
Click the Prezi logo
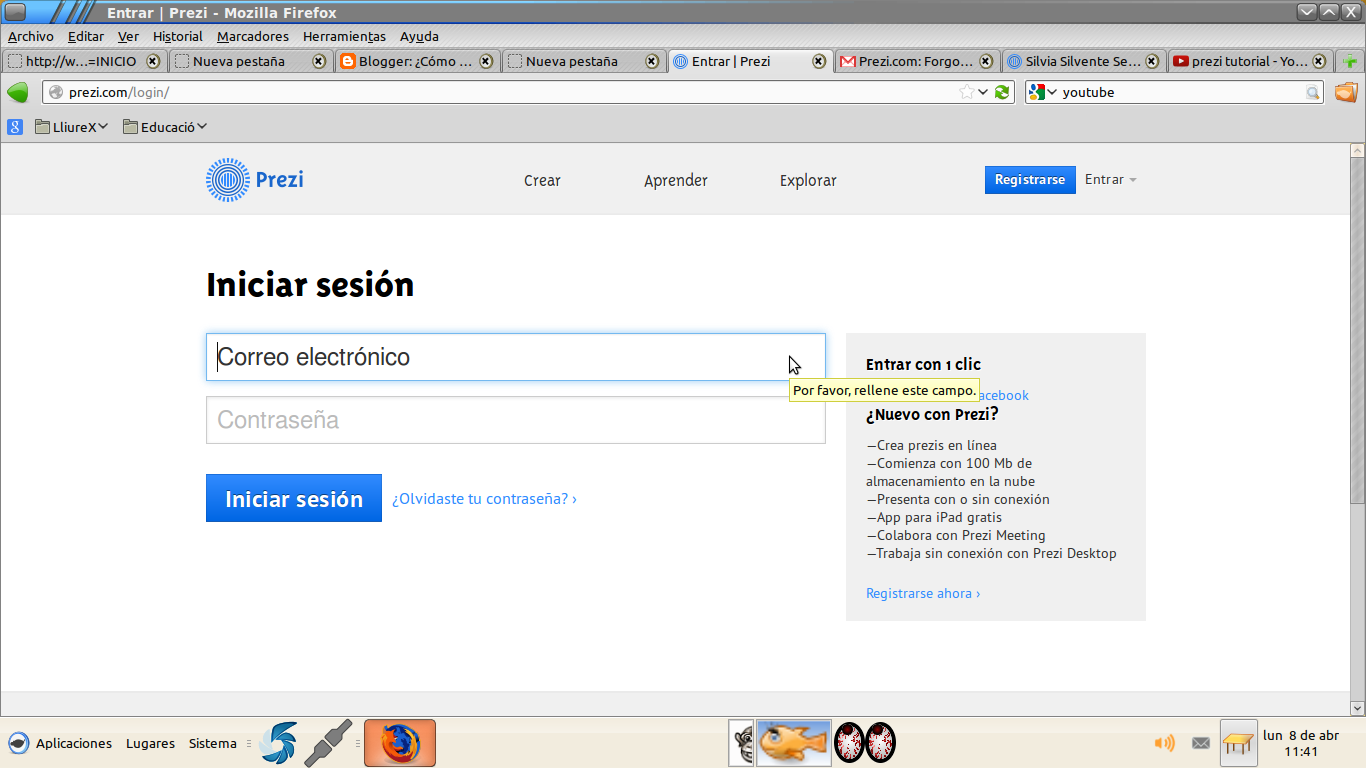click(255, 180)
